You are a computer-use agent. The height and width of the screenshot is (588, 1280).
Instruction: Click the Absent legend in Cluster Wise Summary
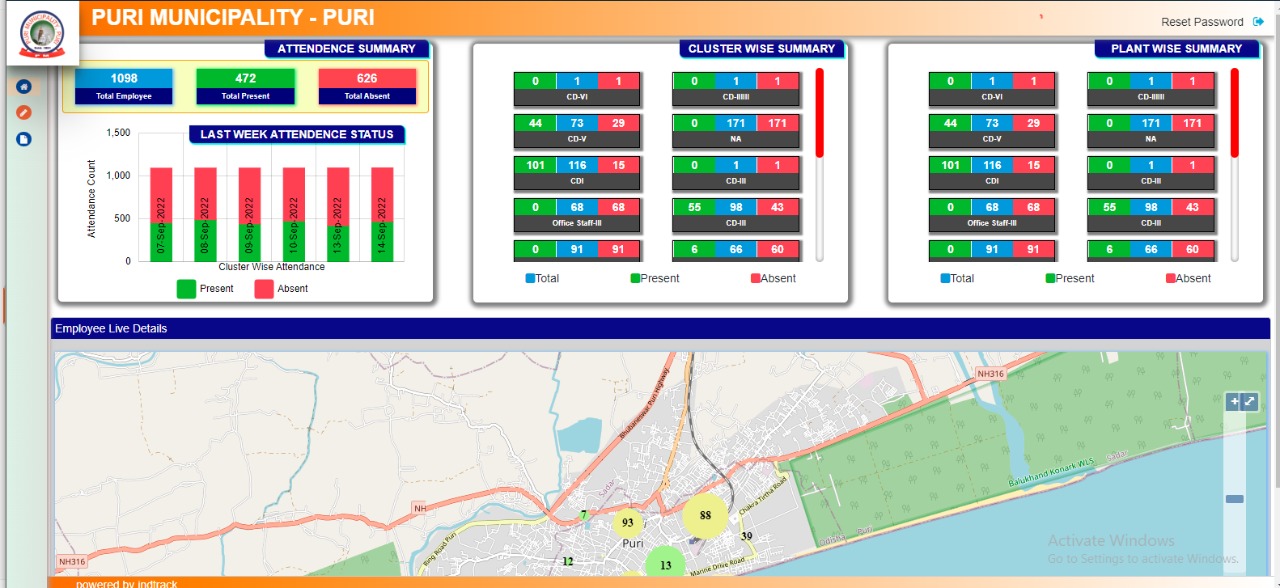pos(773,278)
